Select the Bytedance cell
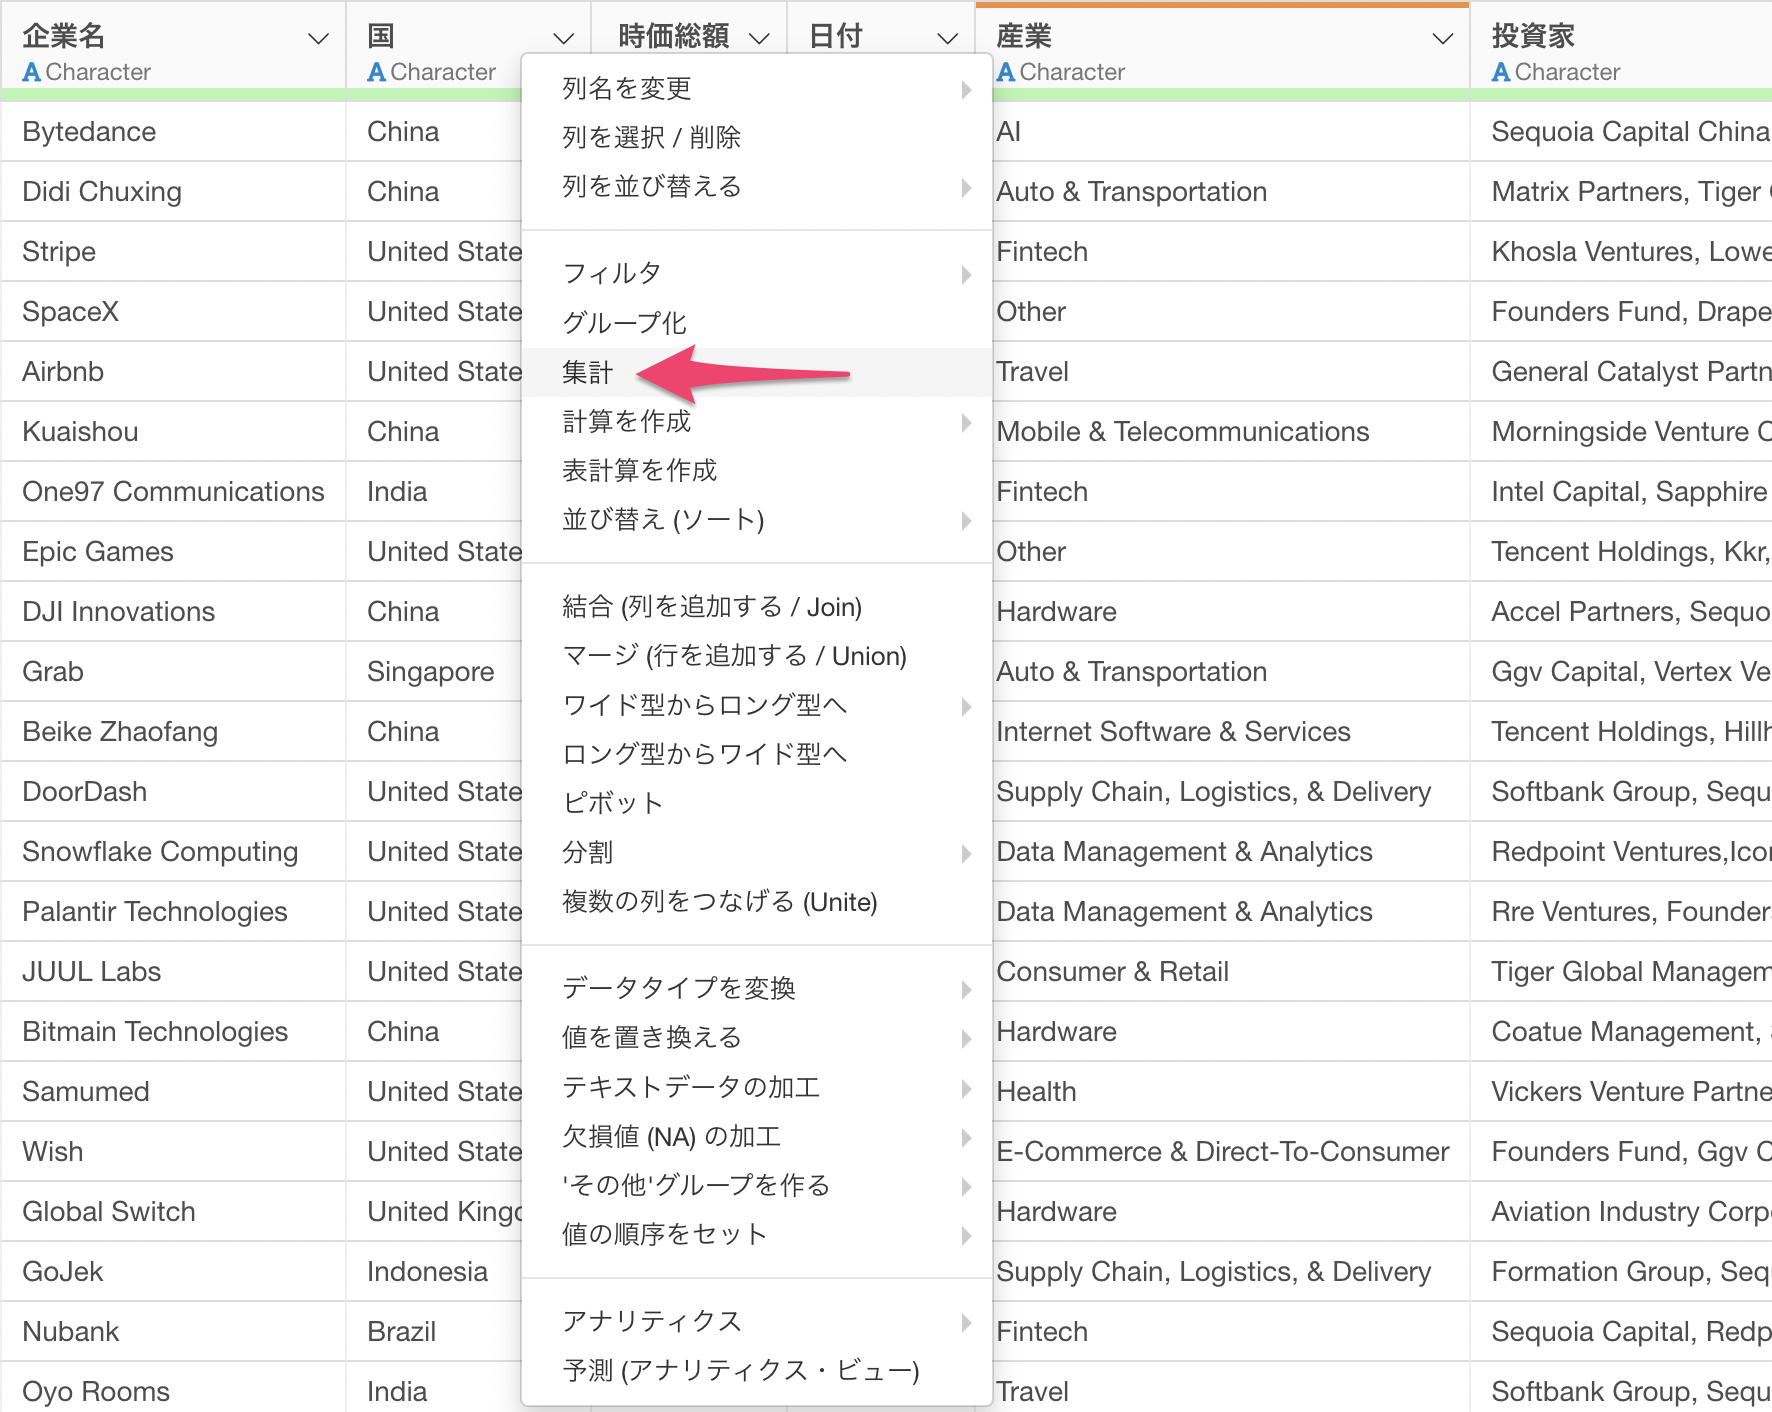Screen dimensions: 1772x1412 173,132
